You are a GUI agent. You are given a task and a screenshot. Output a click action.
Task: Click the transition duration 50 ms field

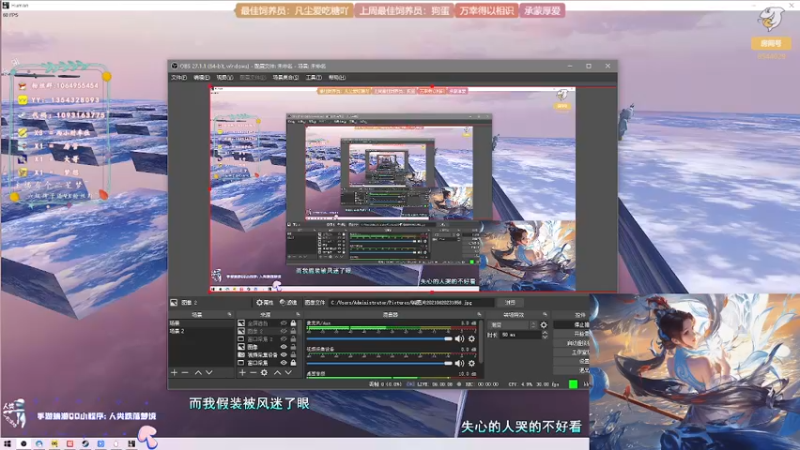[520, 335]
